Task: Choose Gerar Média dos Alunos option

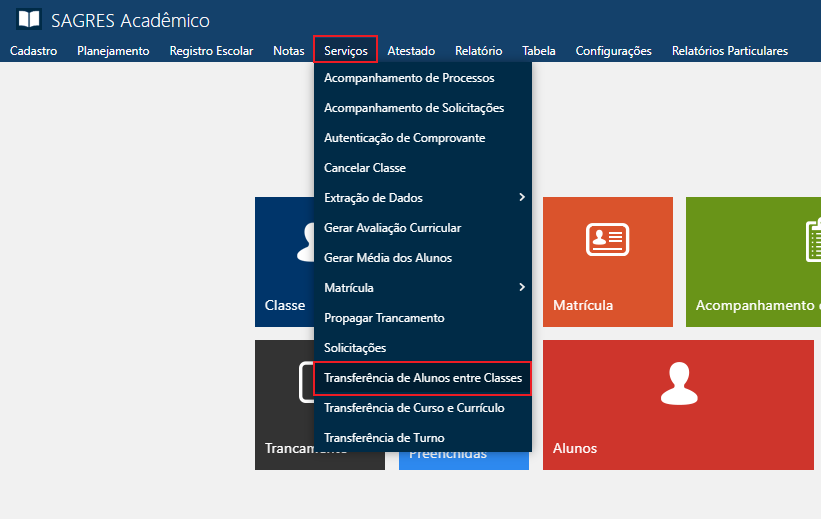Action: (388, 258)
